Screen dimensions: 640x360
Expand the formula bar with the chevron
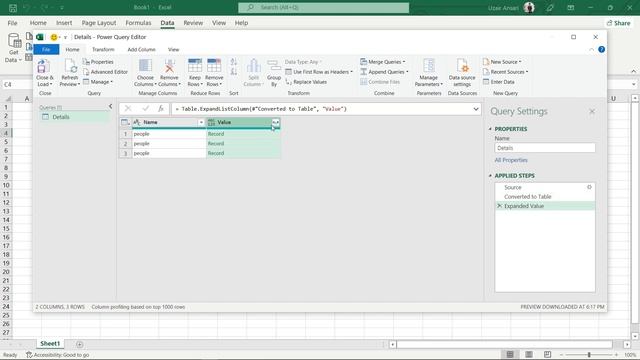[x=476, y=109]
